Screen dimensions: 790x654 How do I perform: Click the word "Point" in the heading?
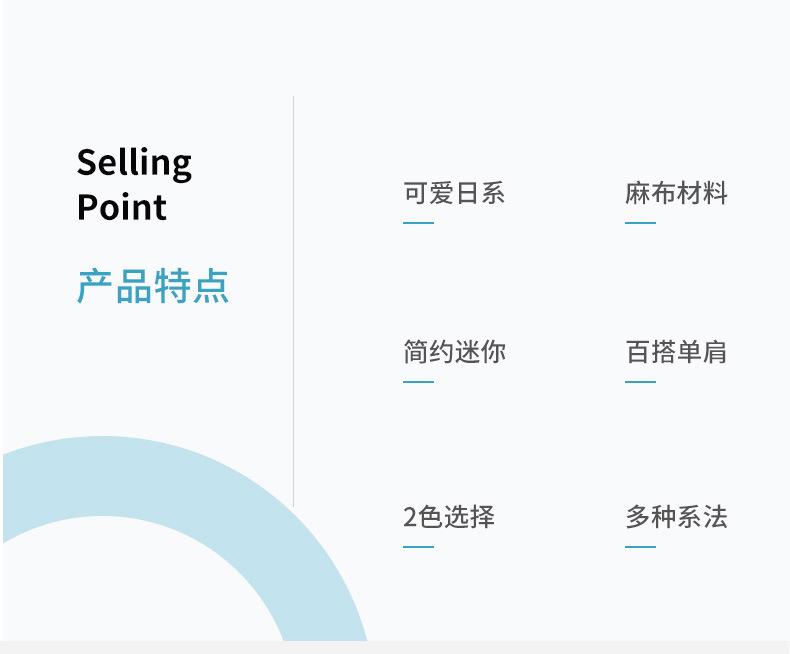121,207
